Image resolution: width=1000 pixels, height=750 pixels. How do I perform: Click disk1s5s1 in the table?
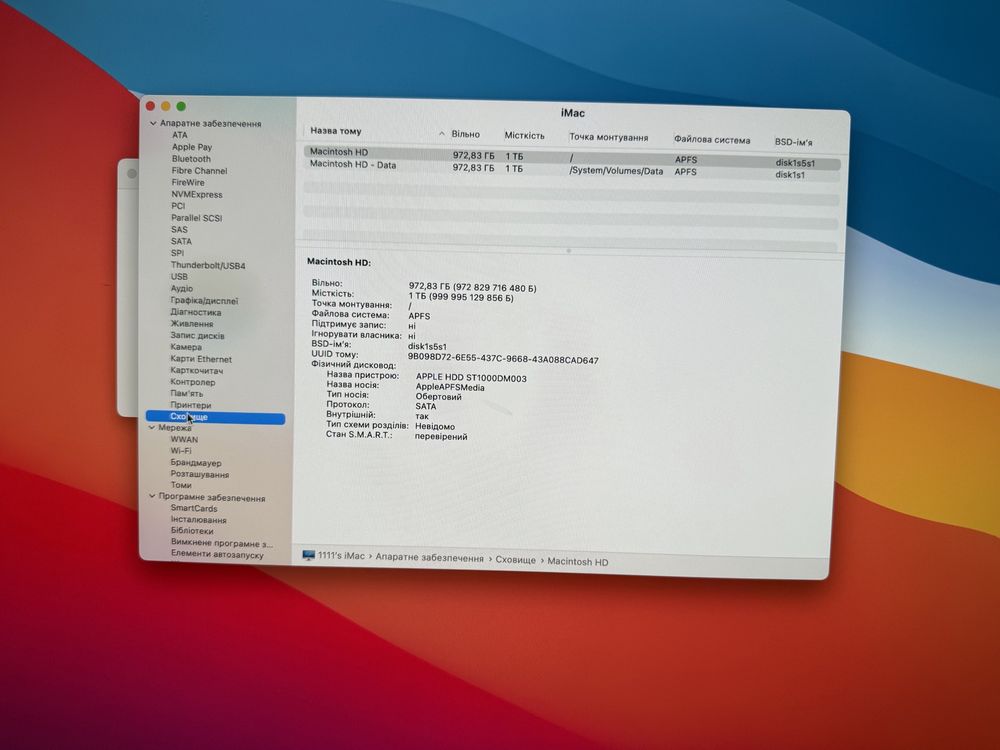point(795,163)
